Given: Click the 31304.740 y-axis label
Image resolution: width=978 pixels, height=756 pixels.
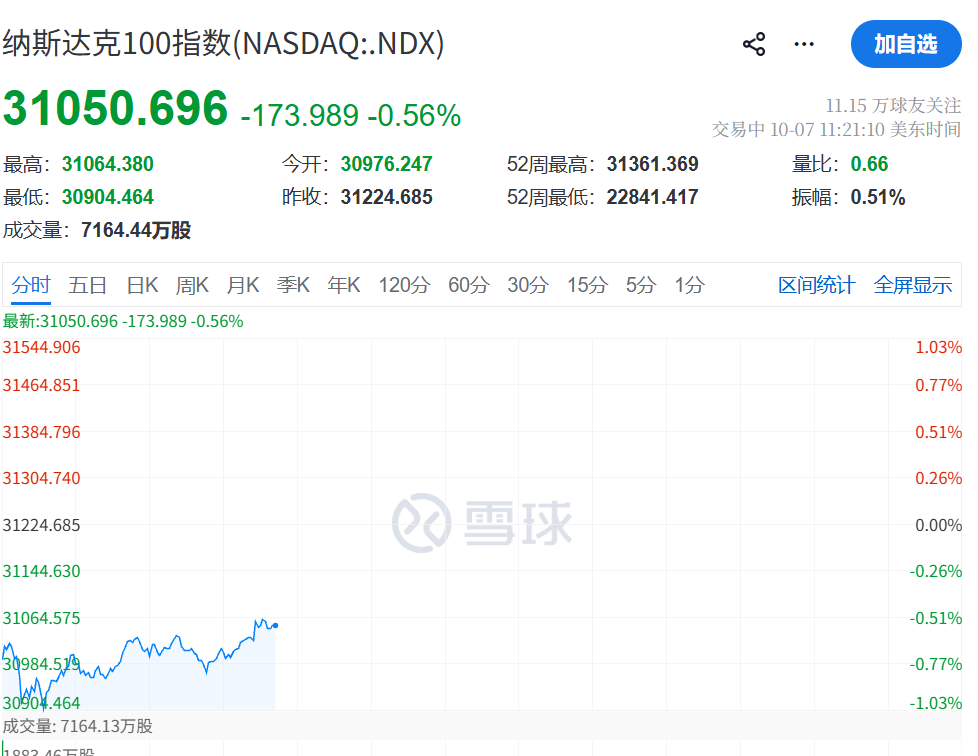Looking at the screenshot, I should pyautogui.click(x=41, y=478).
